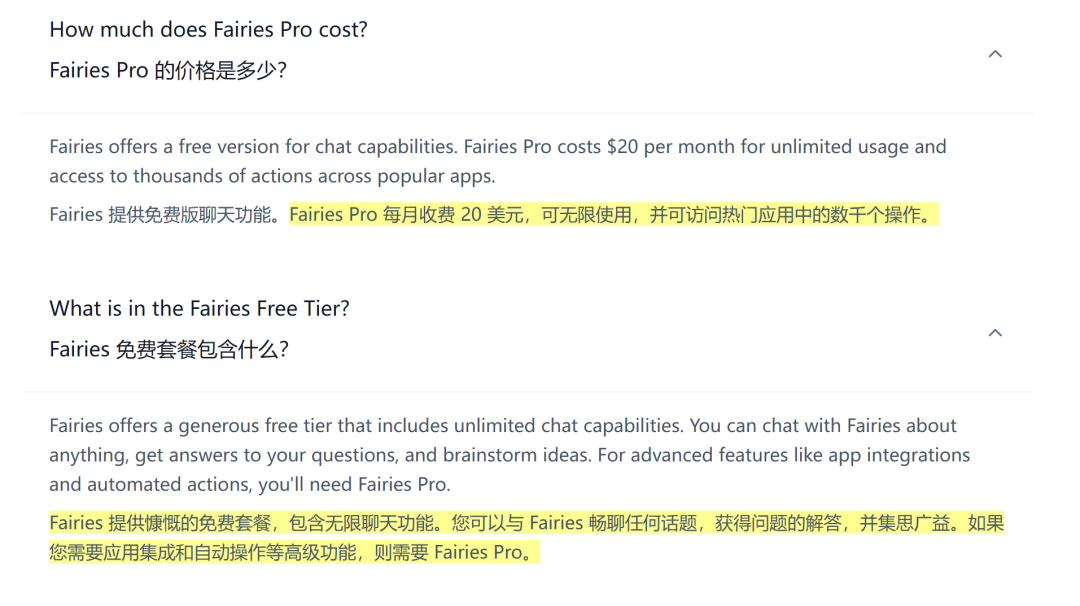Image resolution: width=1080 pixels, height=606 pixels.
Task: Collapse the Fairies Pro cost question chevron
Action: click(995, 54)
